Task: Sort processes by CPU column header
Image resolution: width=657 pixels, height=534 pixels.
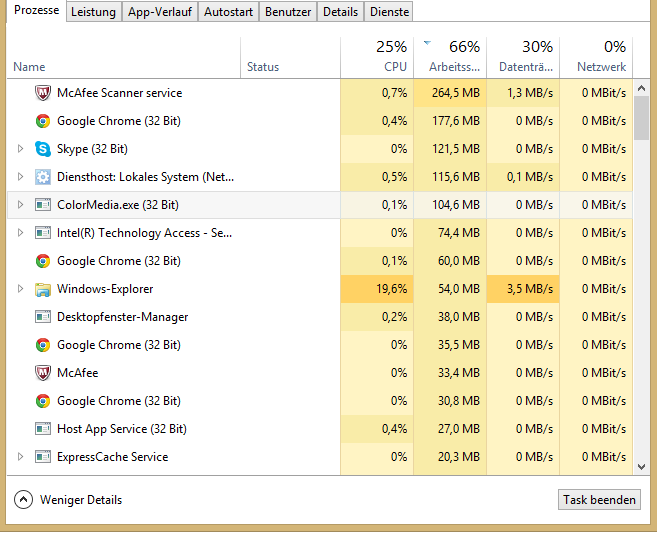Action: (x=377, y=57)
